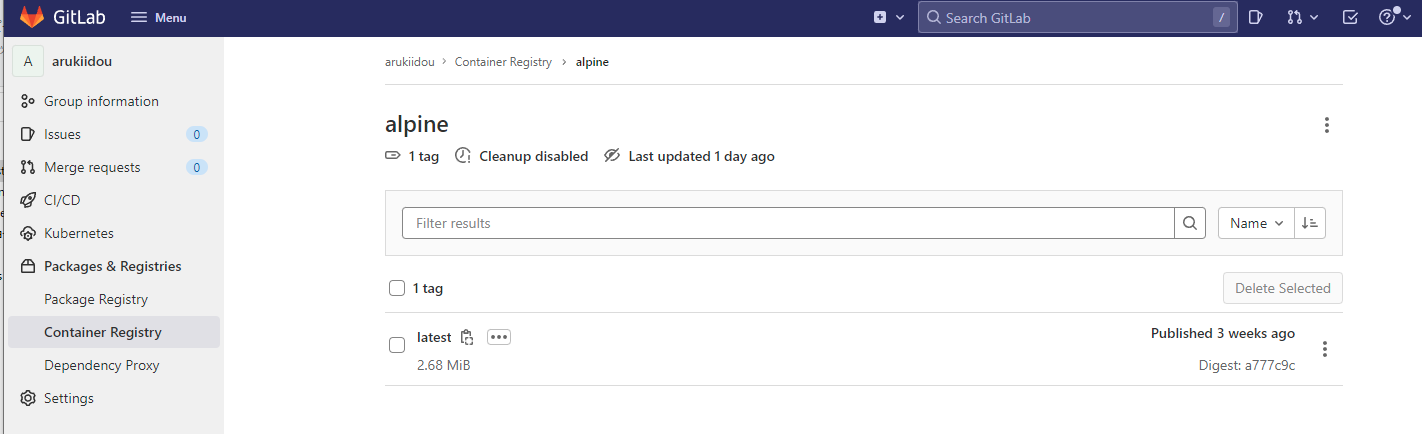The image size is (1422, 434).
Task: Click into the Filter results field
Action: pos(788,223)
